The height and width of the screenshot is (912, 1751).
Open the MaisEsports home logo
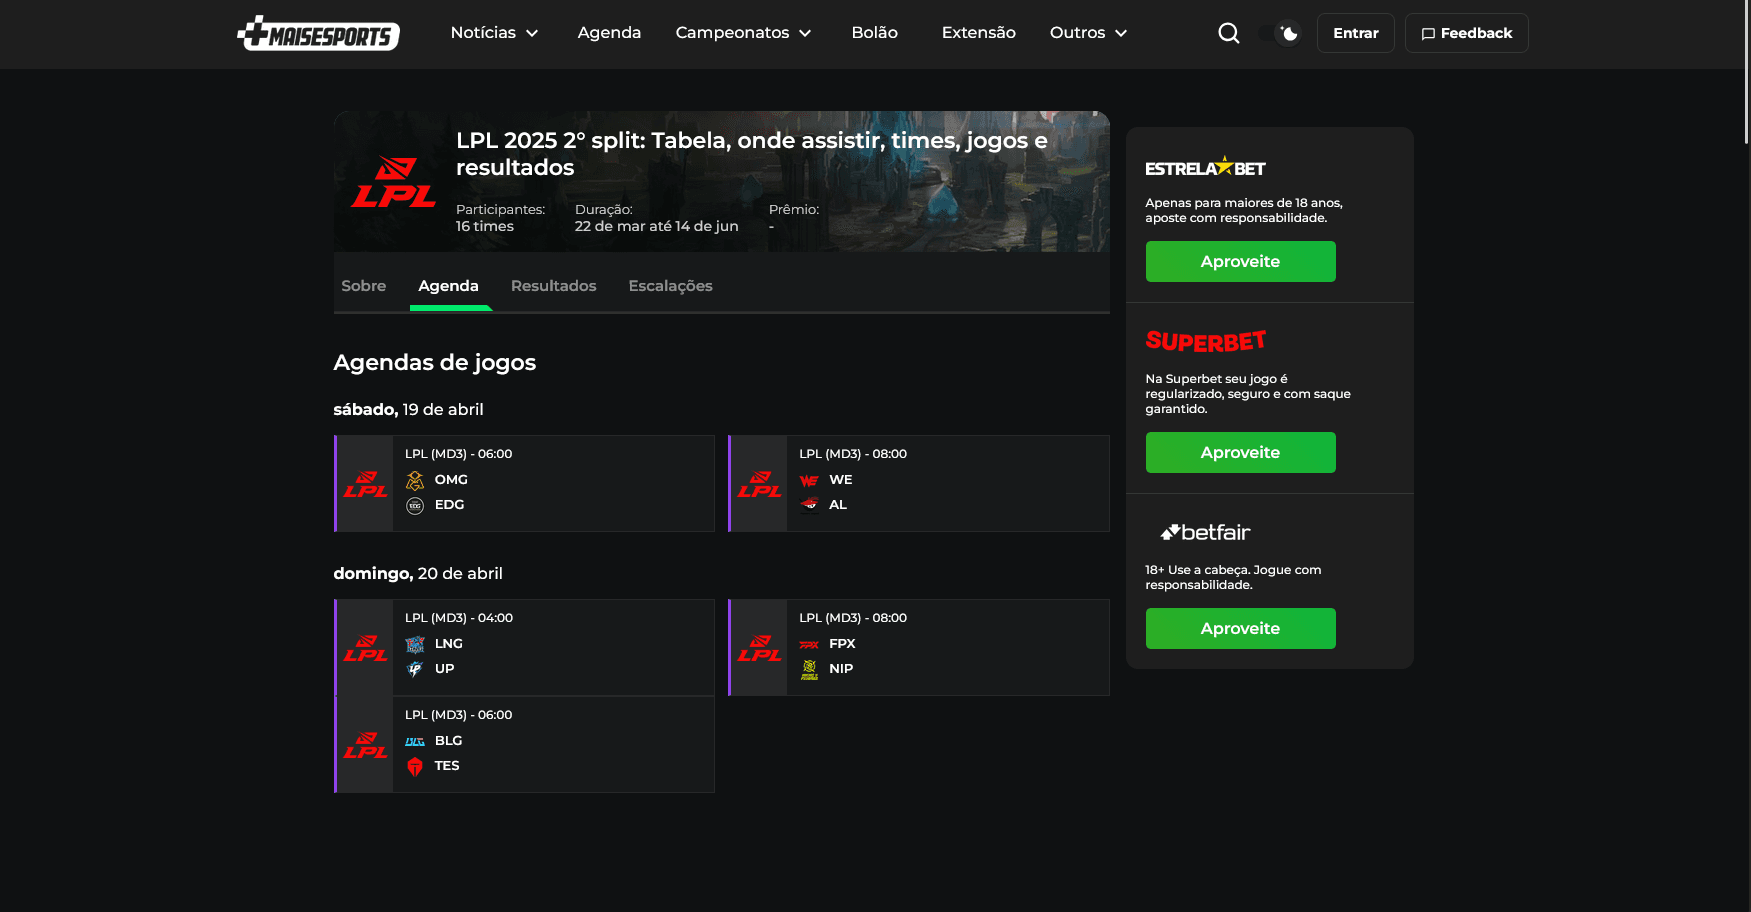[x=318, y=33]
